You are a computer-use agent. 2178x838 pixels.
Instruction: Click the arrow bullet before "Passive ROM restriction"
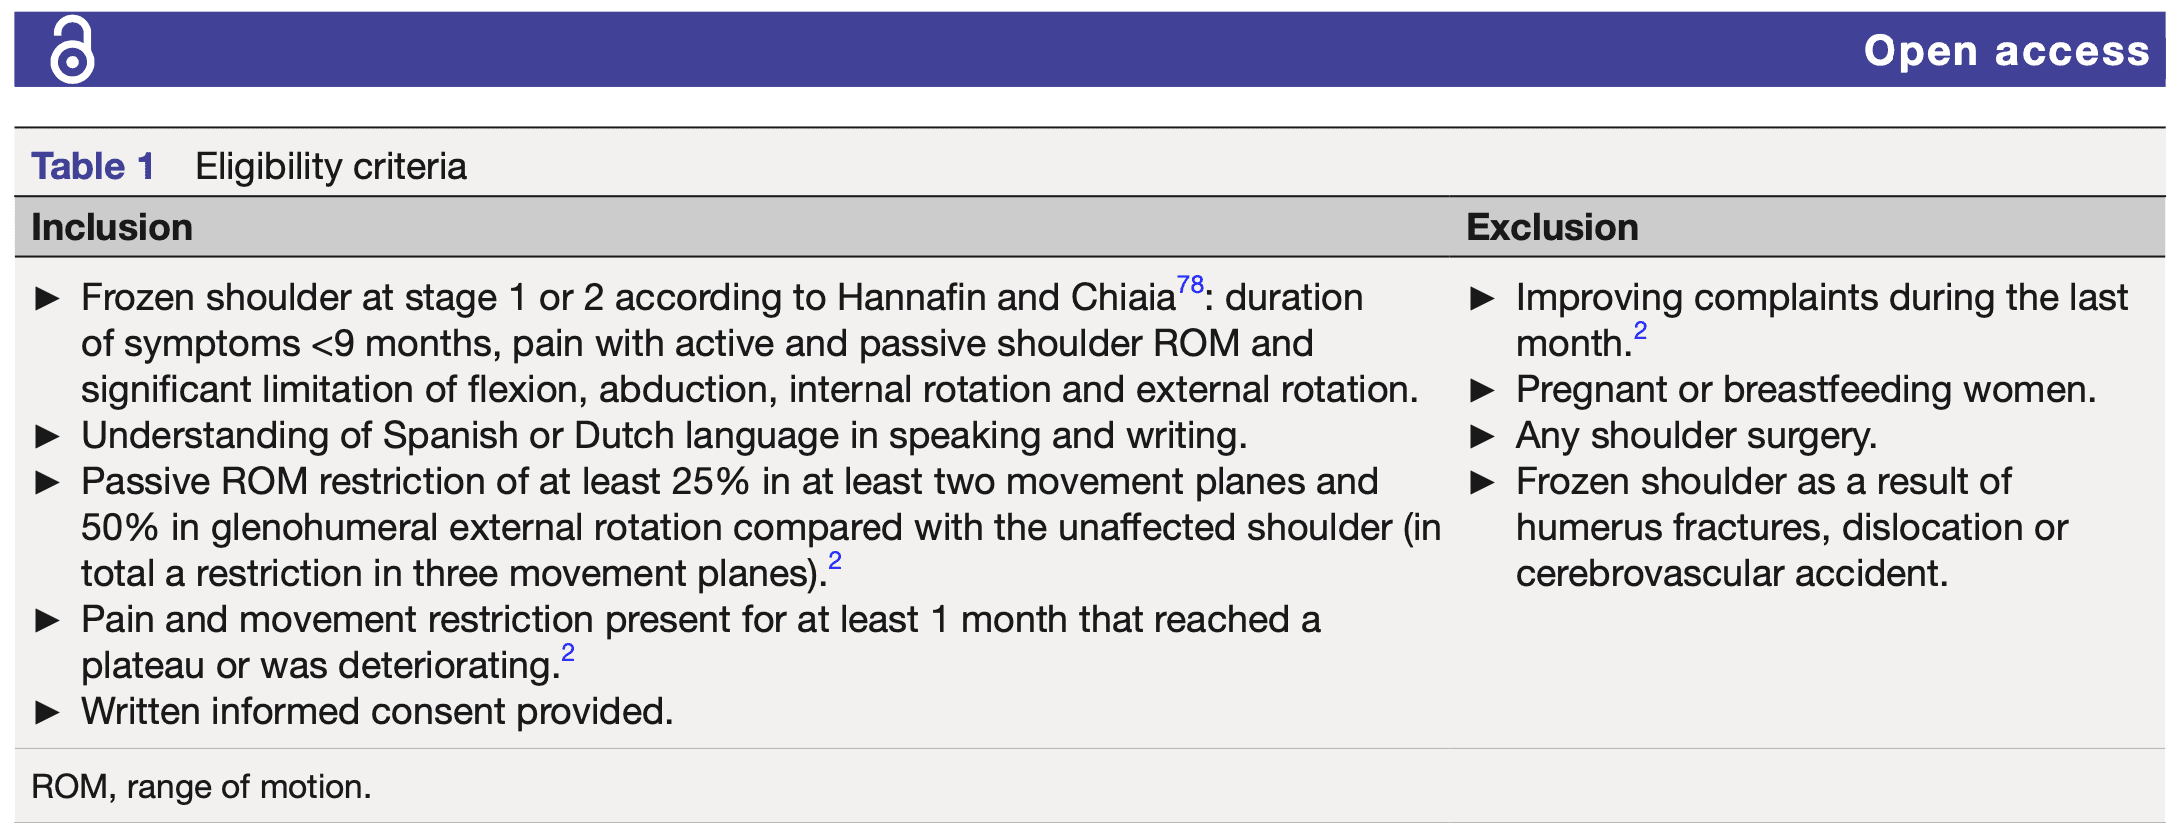47,482
